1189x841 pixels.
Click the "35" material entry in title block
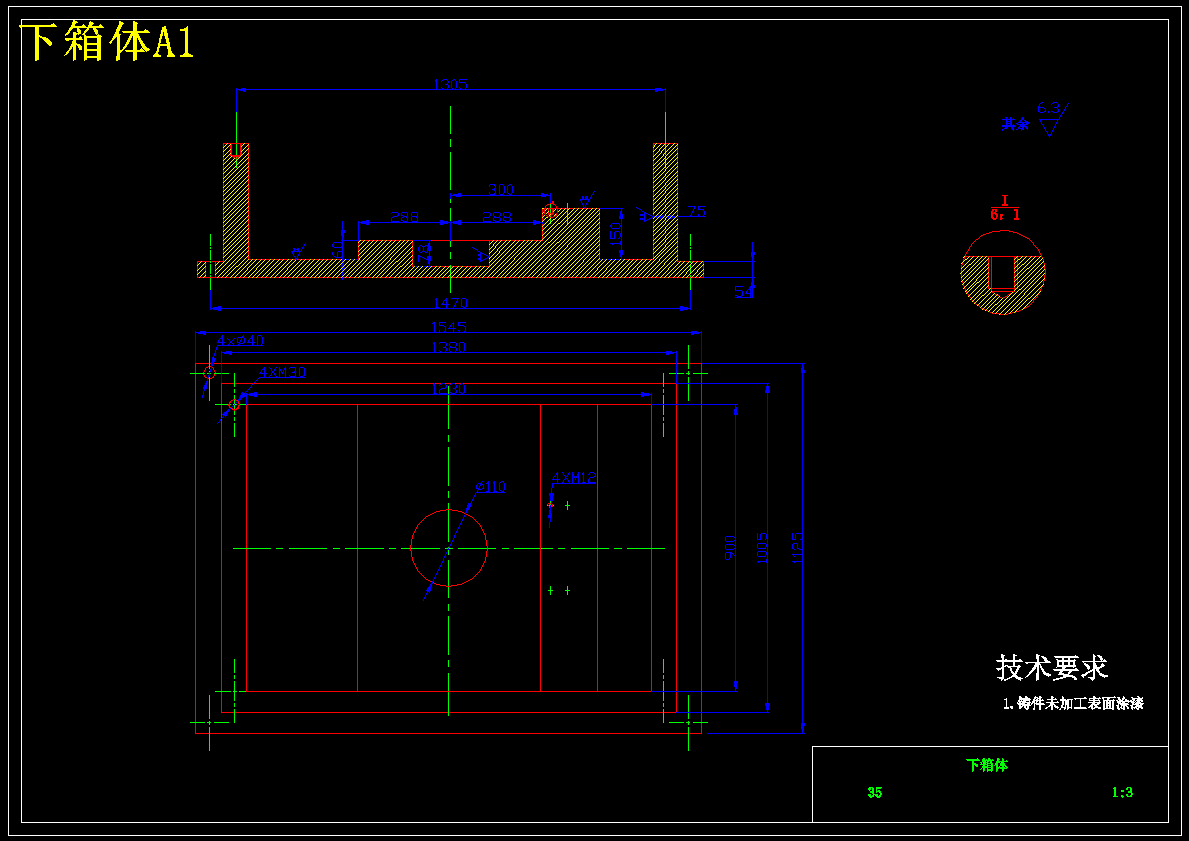tap(875, 792)
